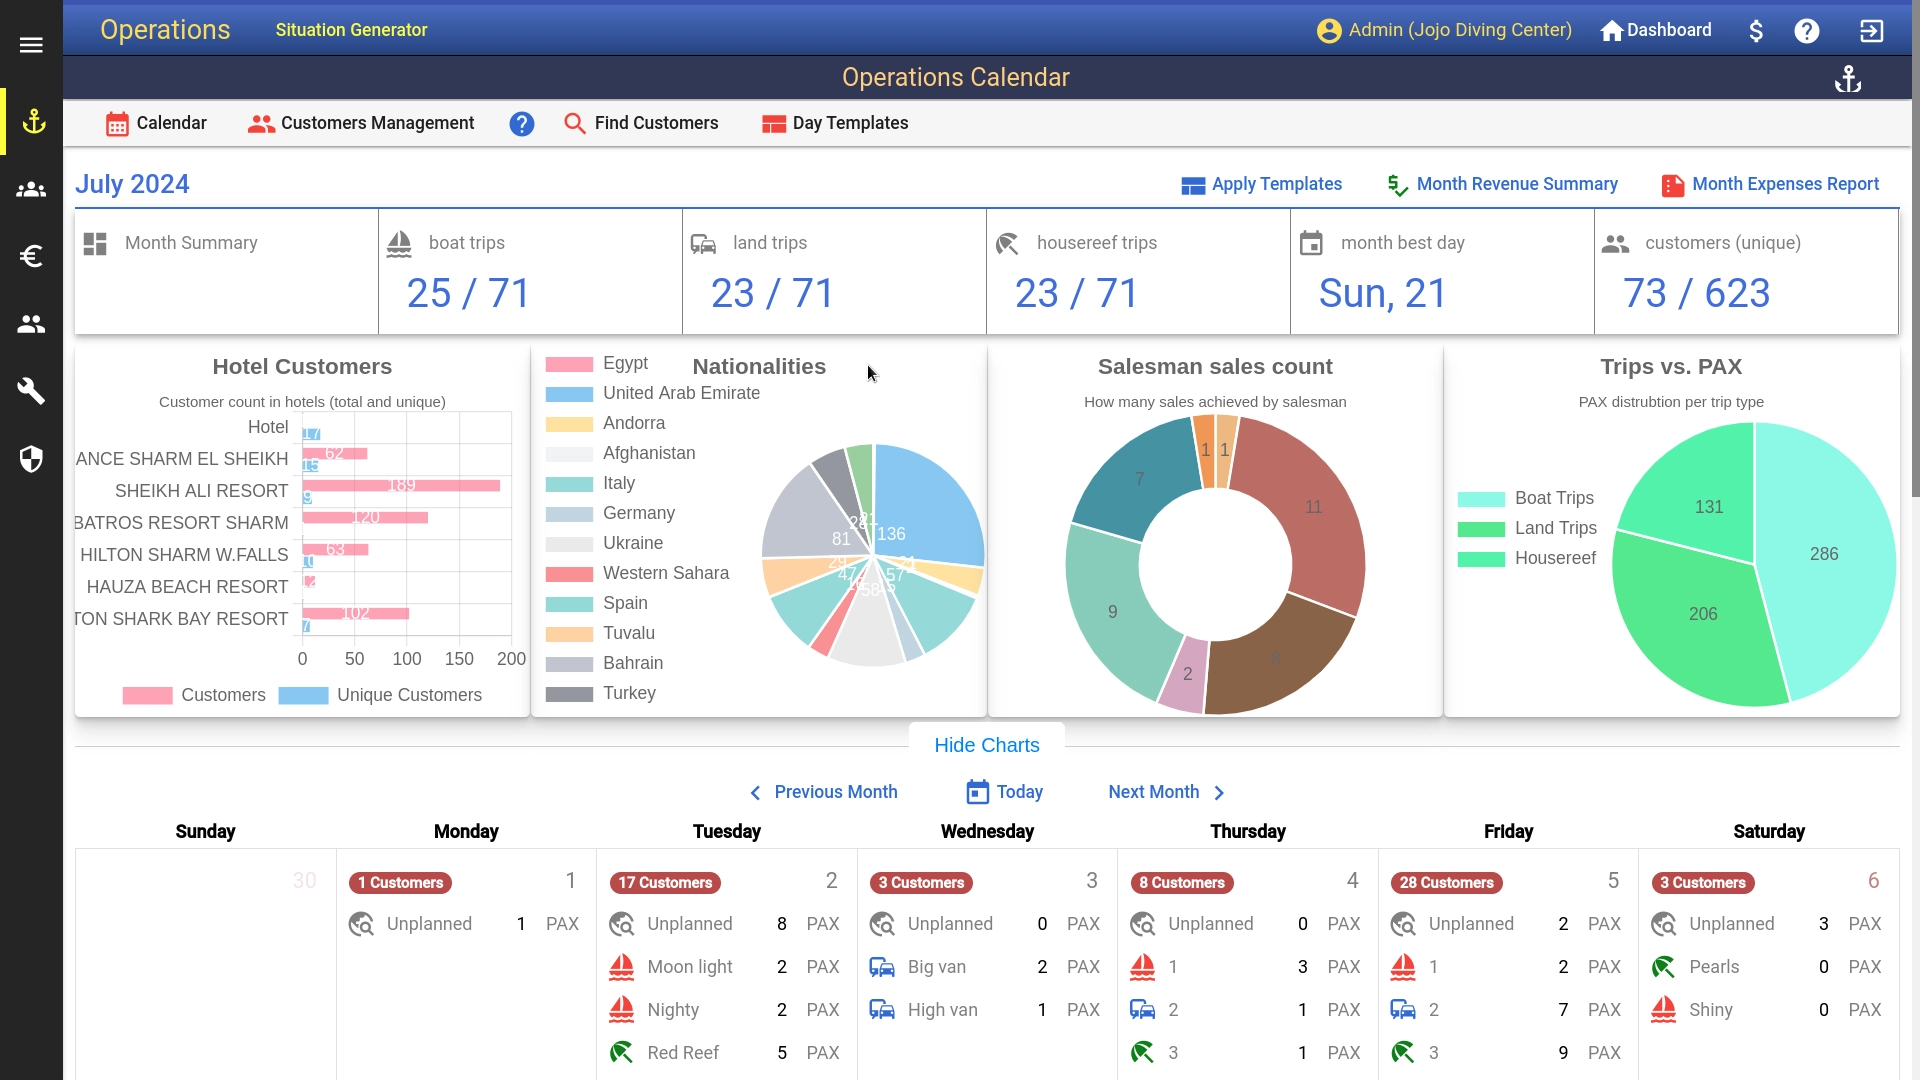Click Apply Templates link
Image resolution: width=1920 pixels, height=1080 pixels.
[1261, 185]
